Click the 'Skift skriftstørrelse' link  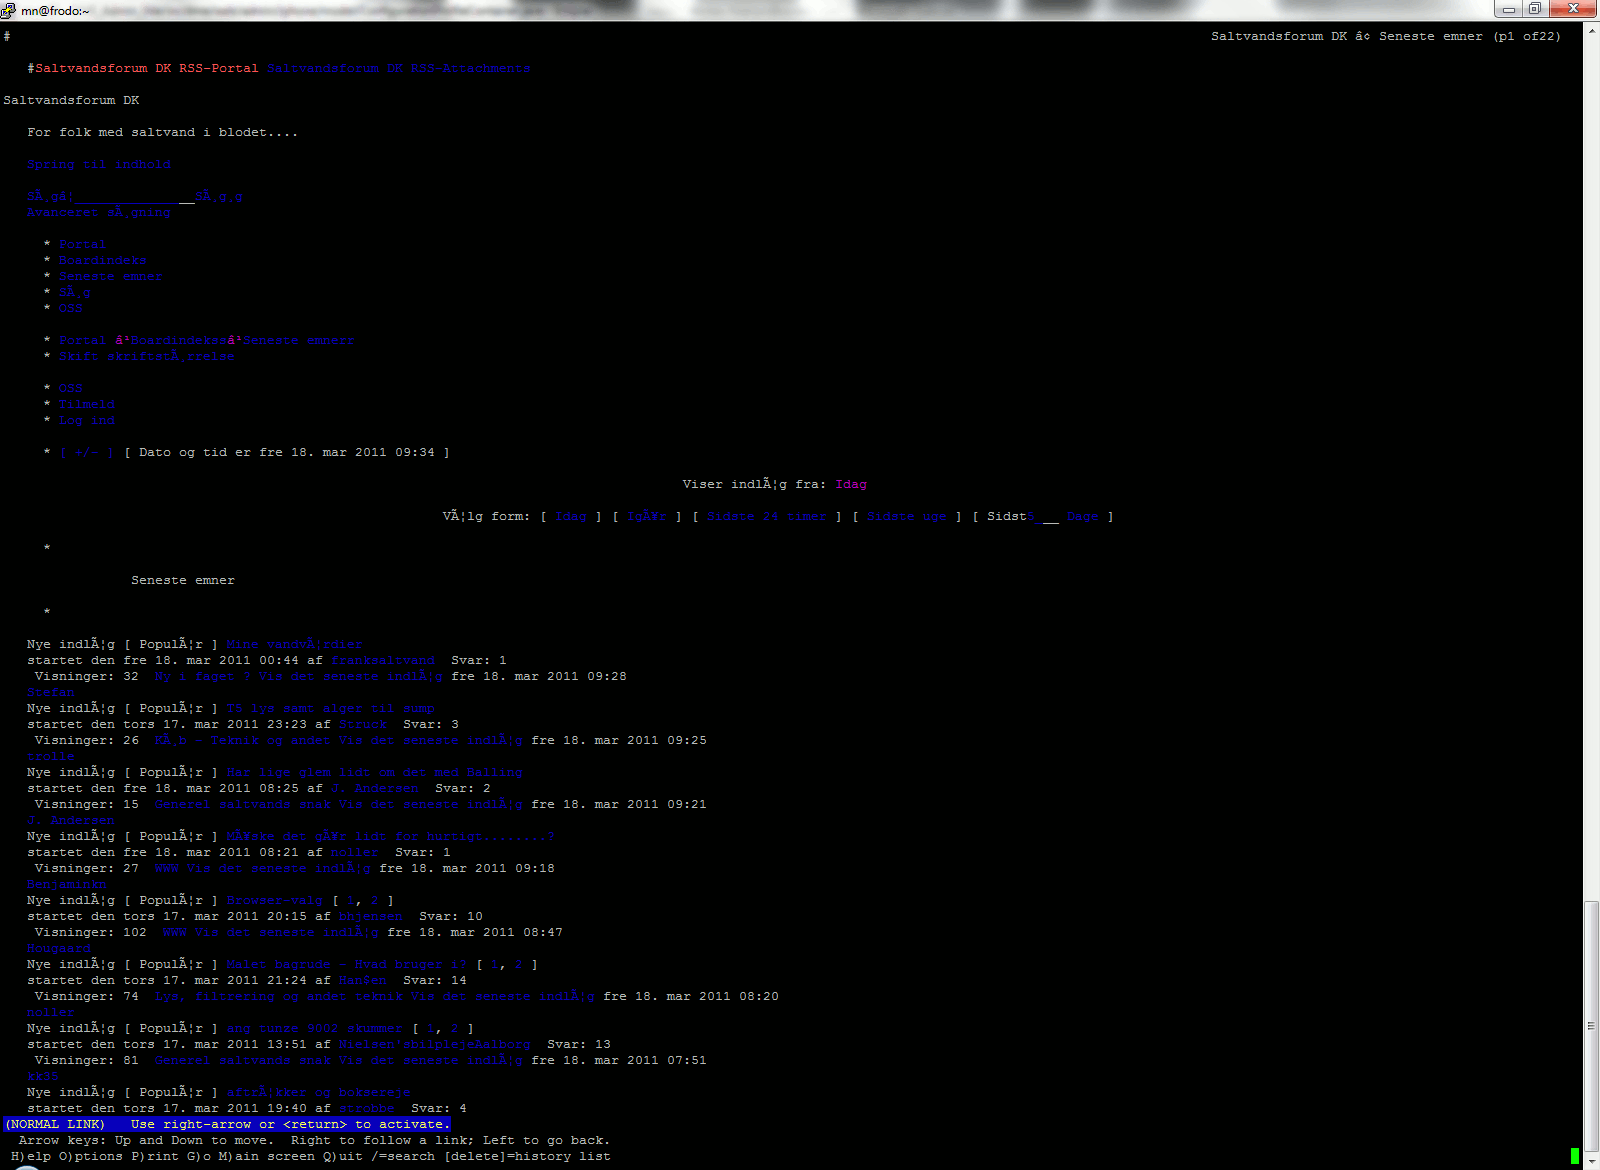(x=146, y=357)
